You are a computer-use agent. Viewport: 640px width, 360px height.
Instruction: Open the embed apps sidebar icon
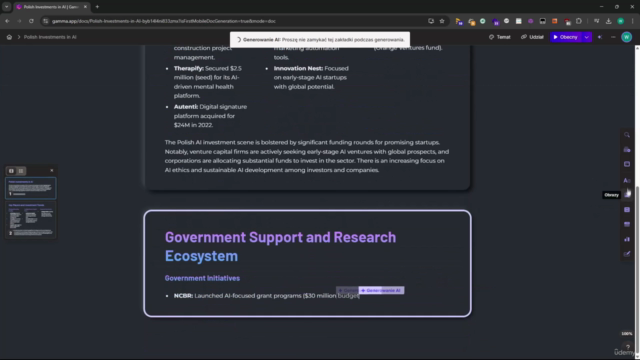[x=627, y=224]
